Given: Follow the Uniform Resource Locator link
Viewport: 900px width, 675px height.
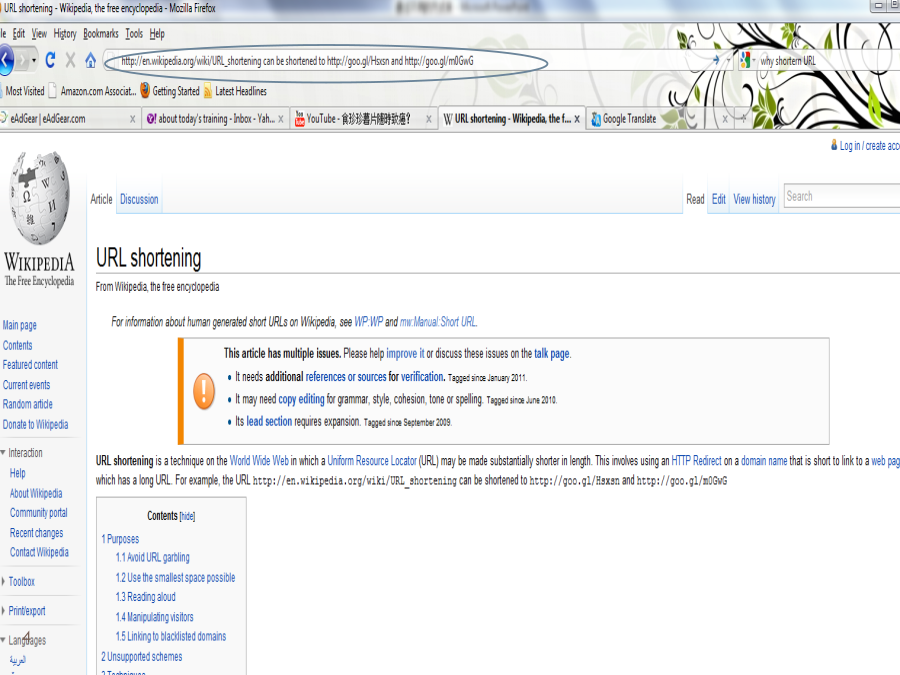Looking at the screenshot, I should [372, 461].
